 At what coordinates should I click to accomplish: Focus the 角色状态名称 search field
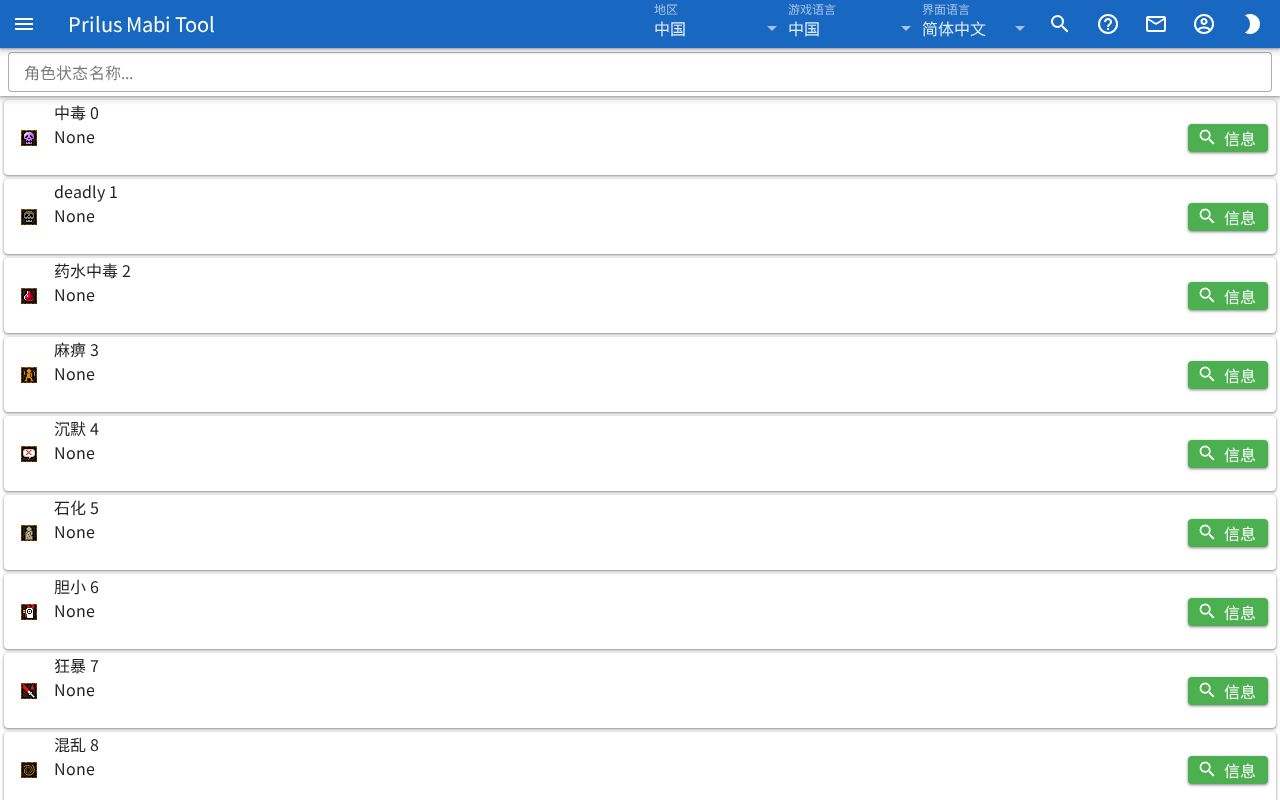[x=640, y=72]
